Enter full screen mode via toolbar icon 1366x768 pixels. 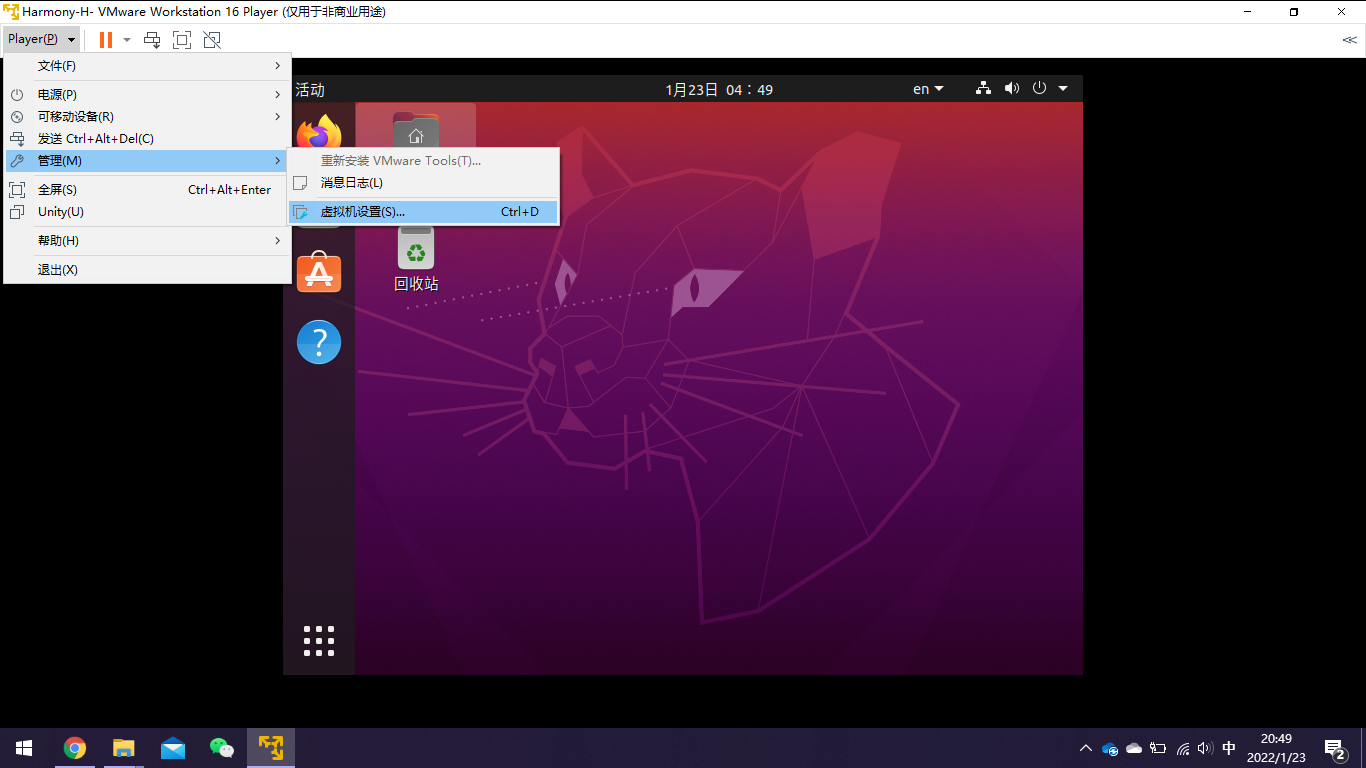pos(182,40)
